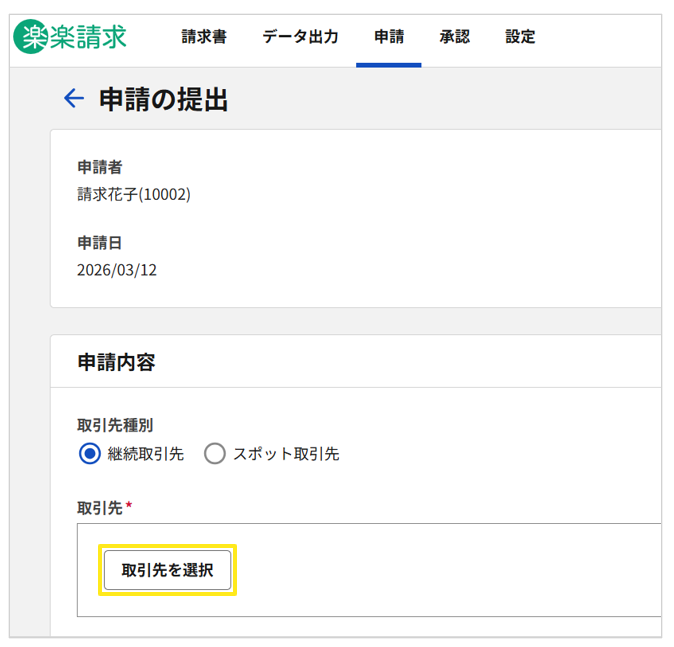Click the 取引先種別 label
674x647 pixels.
pos(115,425)
